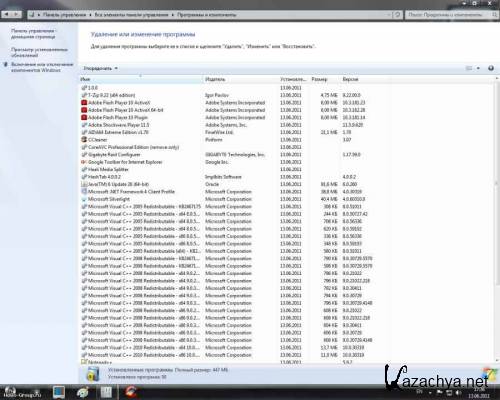Viewport: 500px width, 400px height.
Task: Sort by the Издатель column header
Action: point(241,79)
